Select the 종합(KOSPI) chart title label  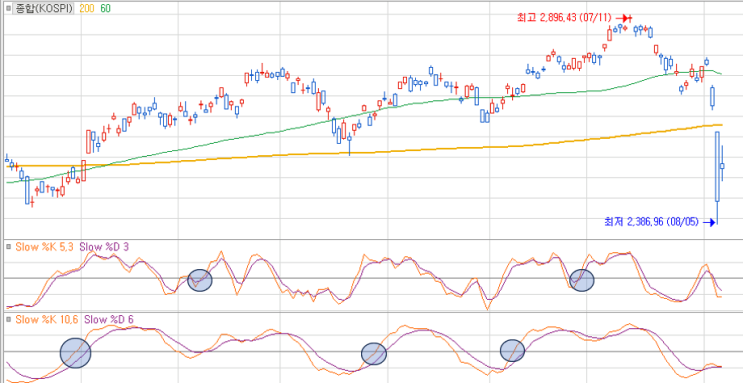click(x=43, y=9)
